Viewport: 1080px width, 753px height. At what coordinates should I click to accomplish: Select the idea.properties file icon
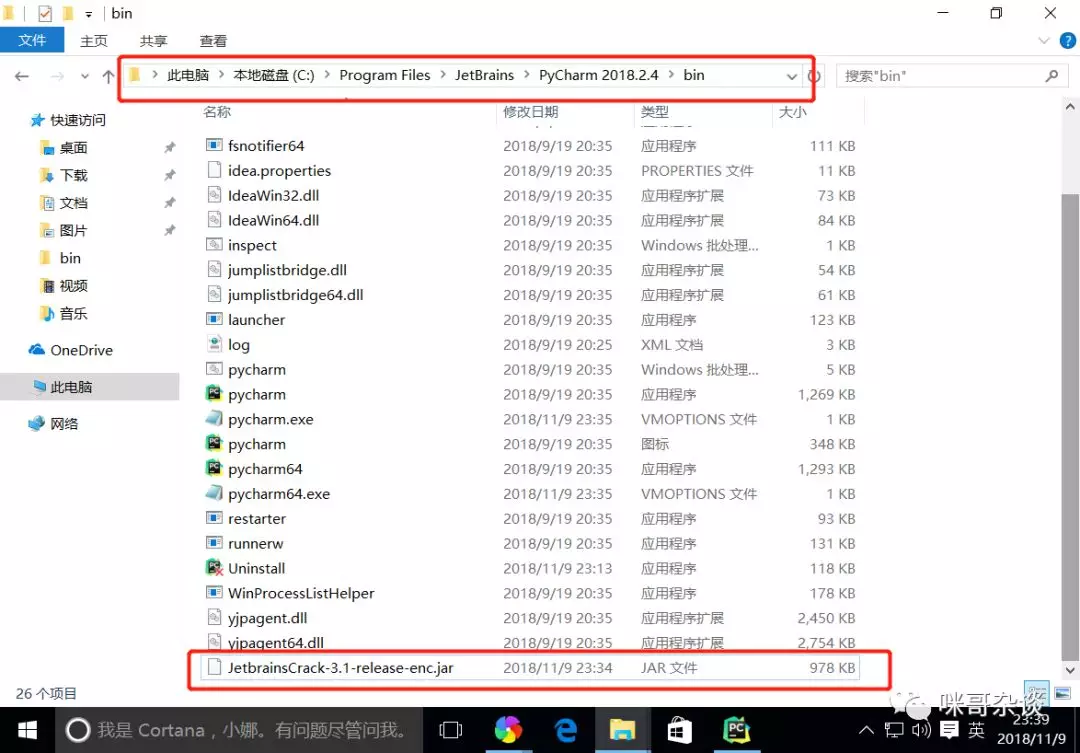[x=214, y=170]
